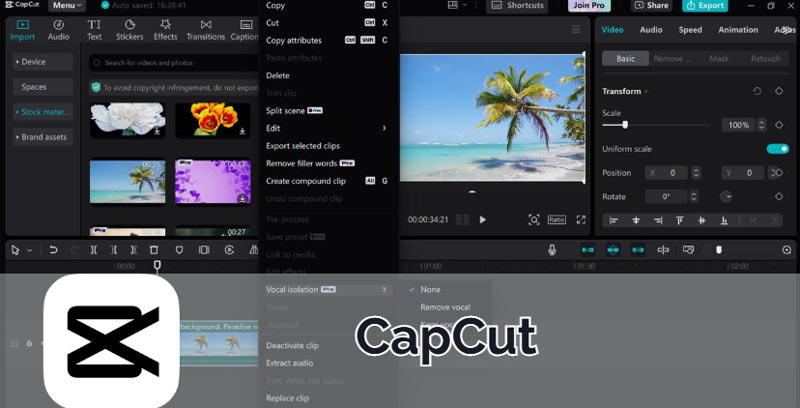
Task: Click the rotation dial knob
Action: pos(726,196)
